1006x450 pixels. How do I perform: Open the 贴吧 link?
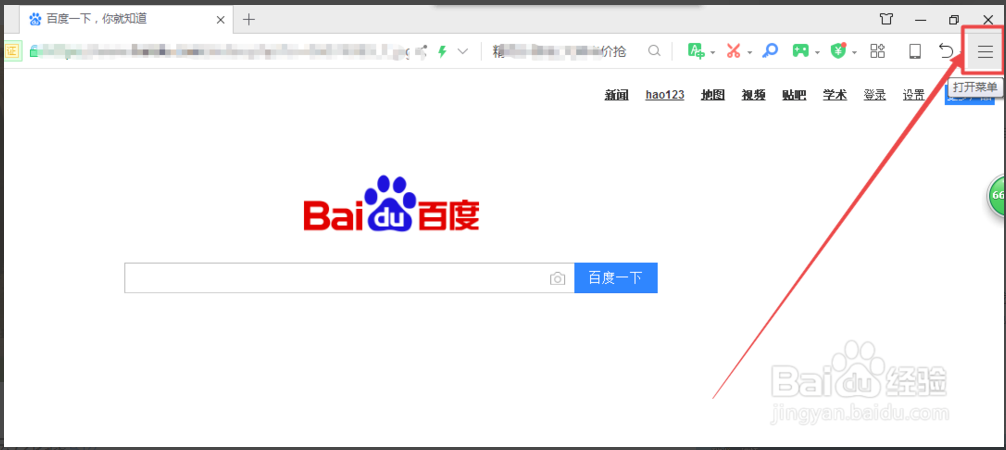point(794,95)
